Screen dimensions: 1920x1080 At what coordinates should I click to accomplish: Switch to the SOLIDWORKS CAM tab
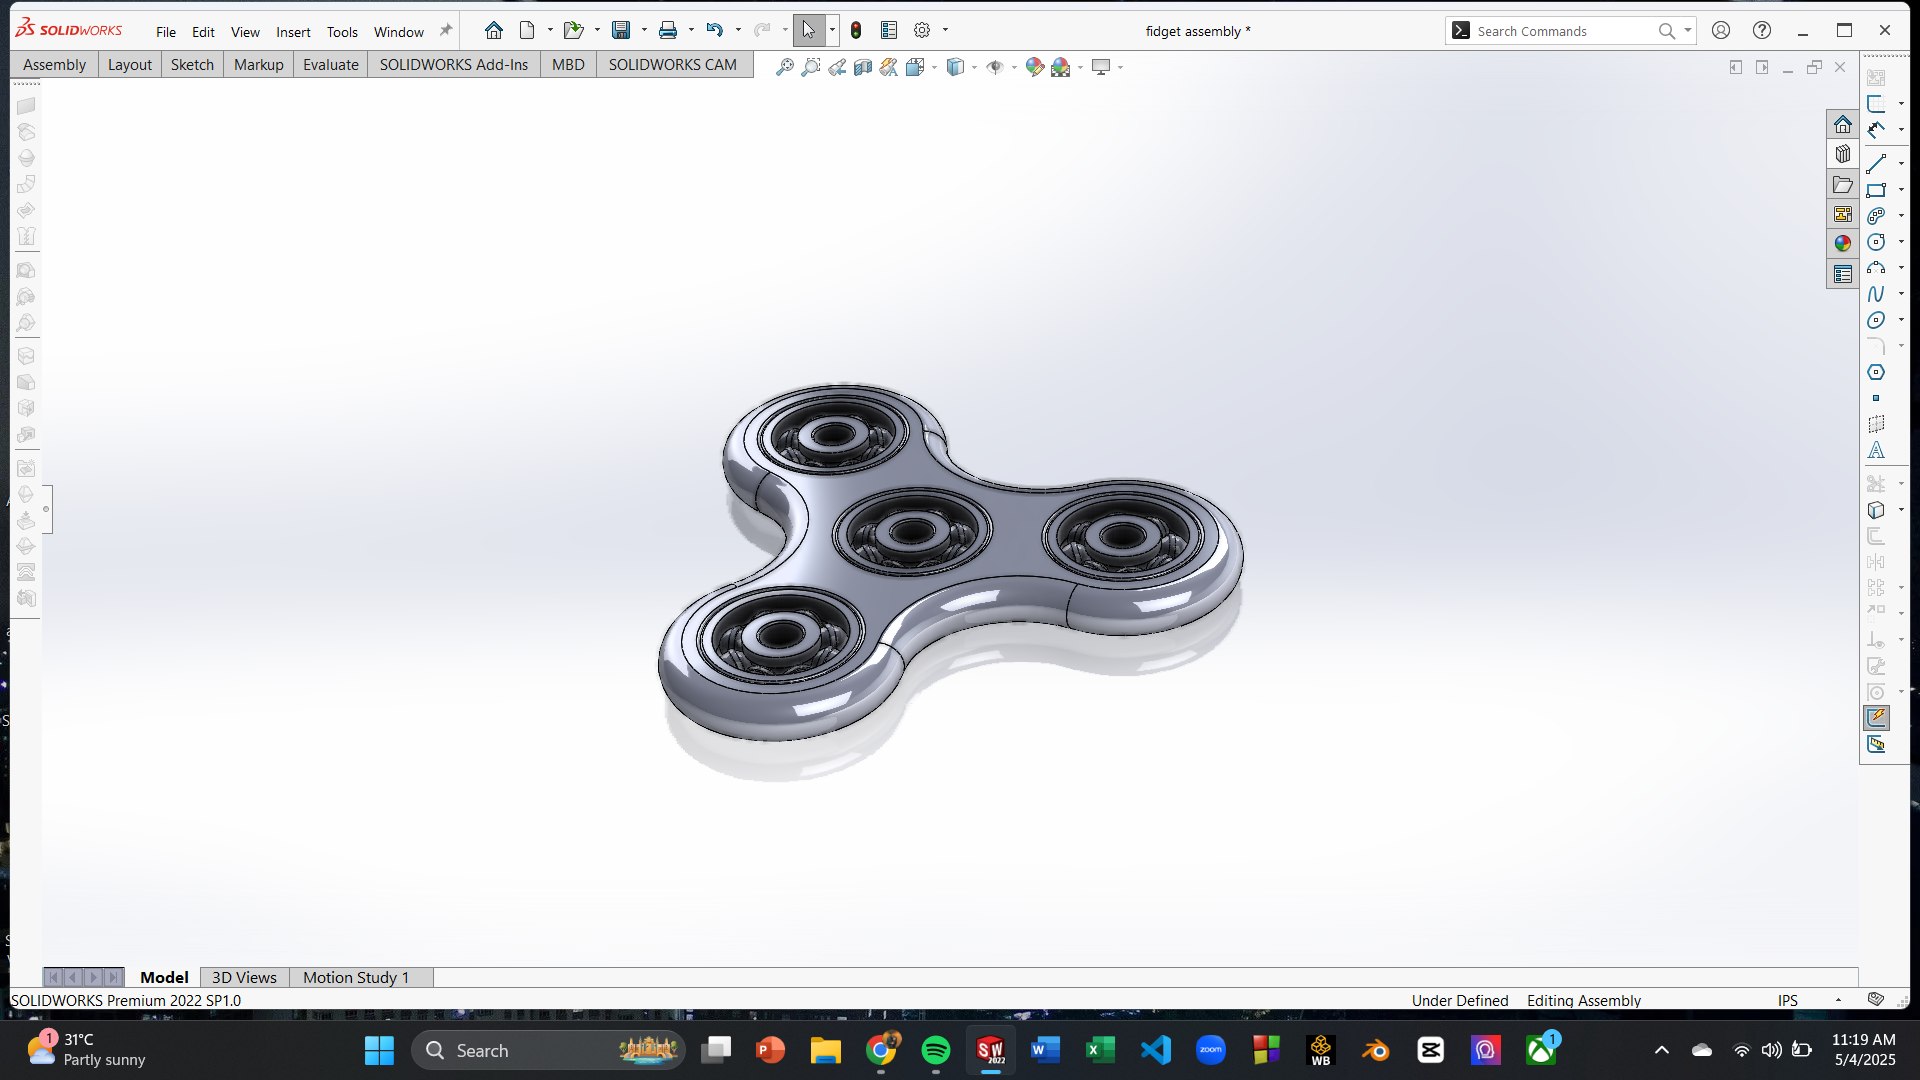pyautogui.click(x=672, y=65)
